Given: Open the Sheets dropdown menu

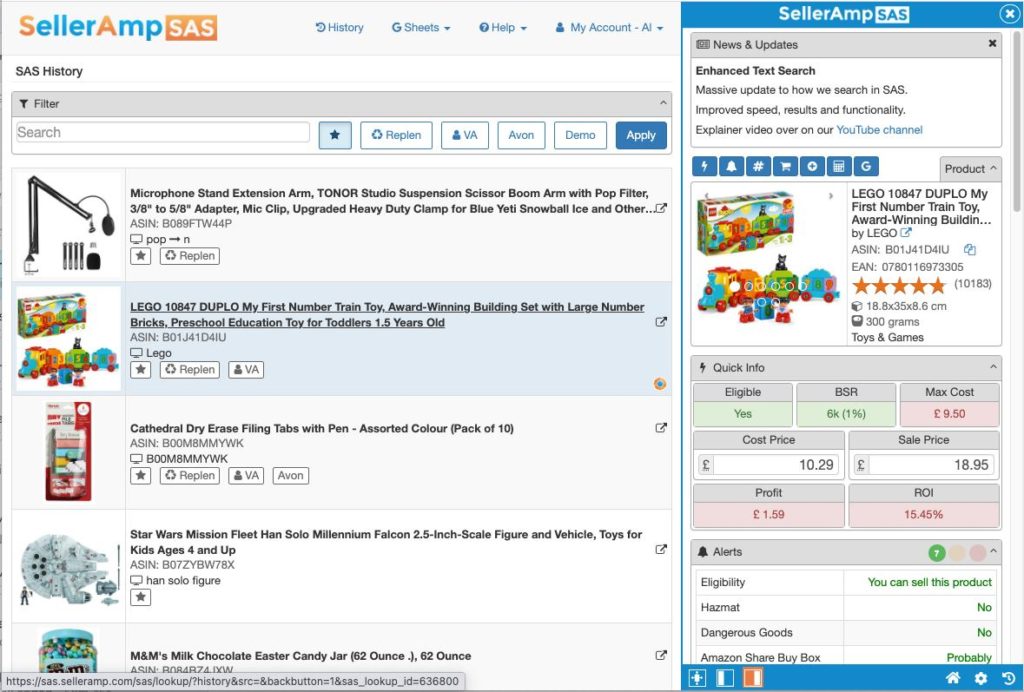Looking at the screenshot, I should point(421,27).
